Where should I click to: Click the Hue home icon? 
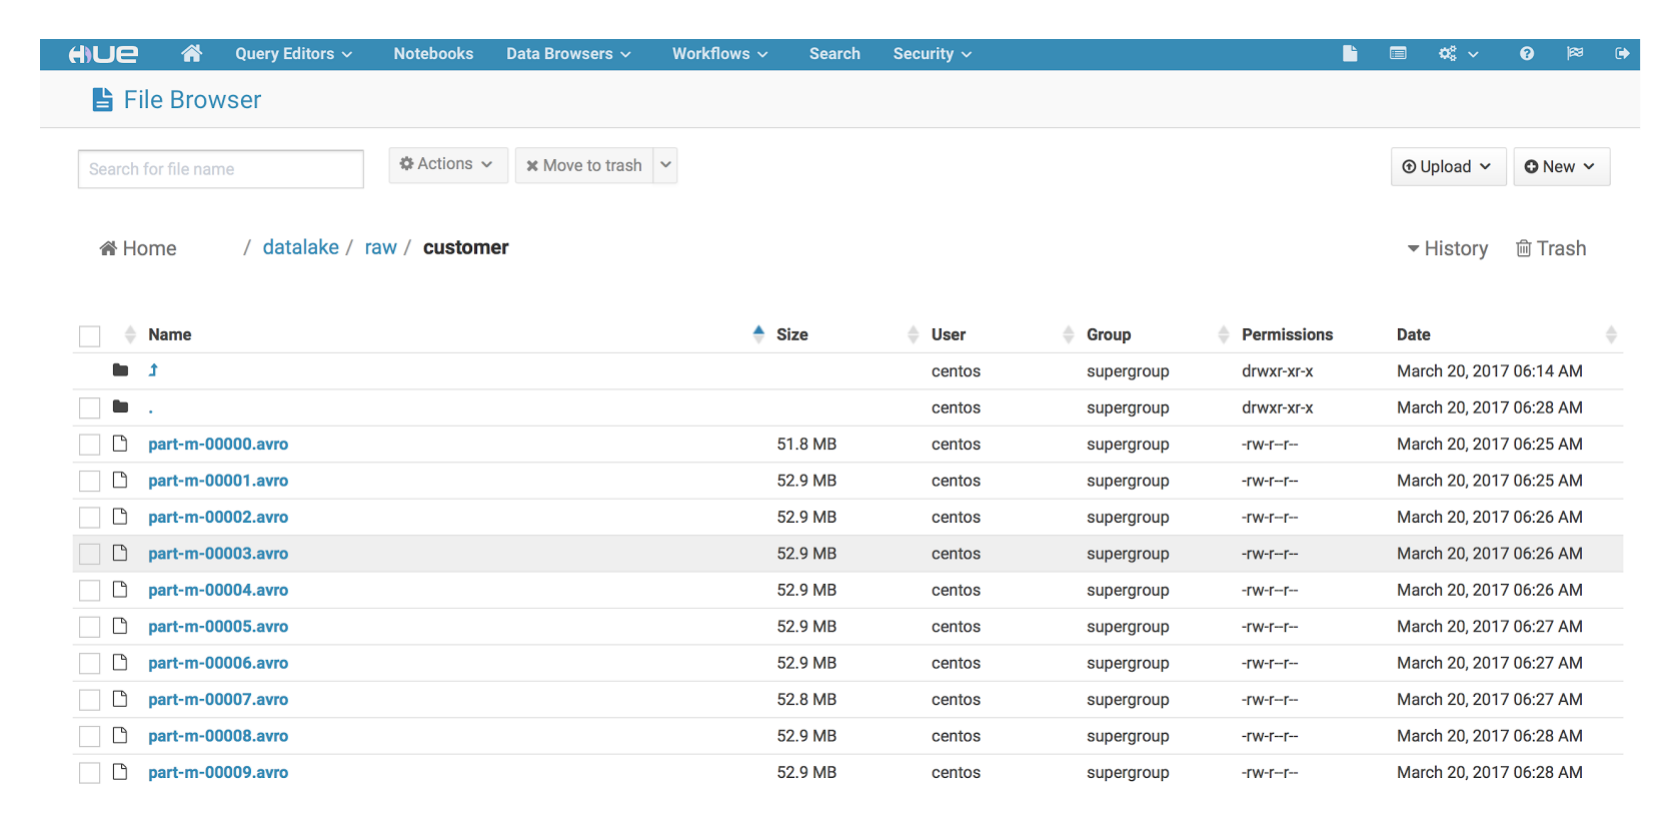pyautogui.click(x=191, y=54)
